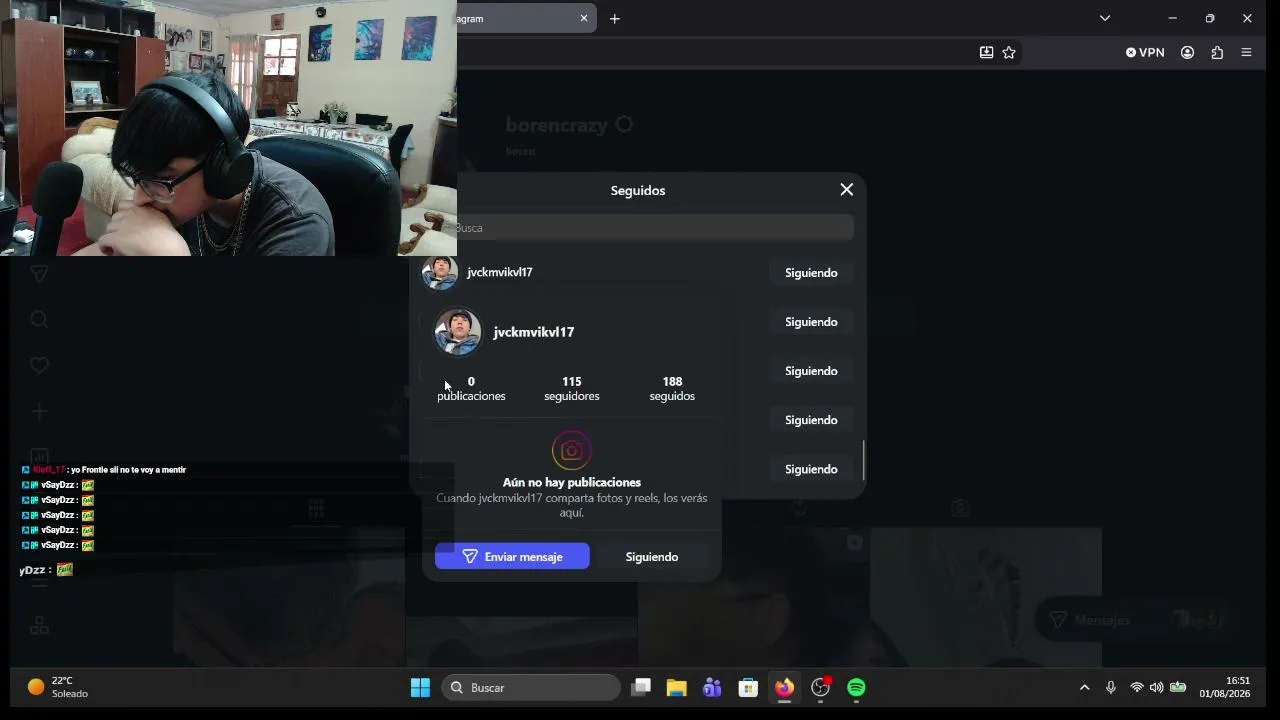Open the weather widget showing 22°C Soleado

pyautogui.click(x=58, y=687)
